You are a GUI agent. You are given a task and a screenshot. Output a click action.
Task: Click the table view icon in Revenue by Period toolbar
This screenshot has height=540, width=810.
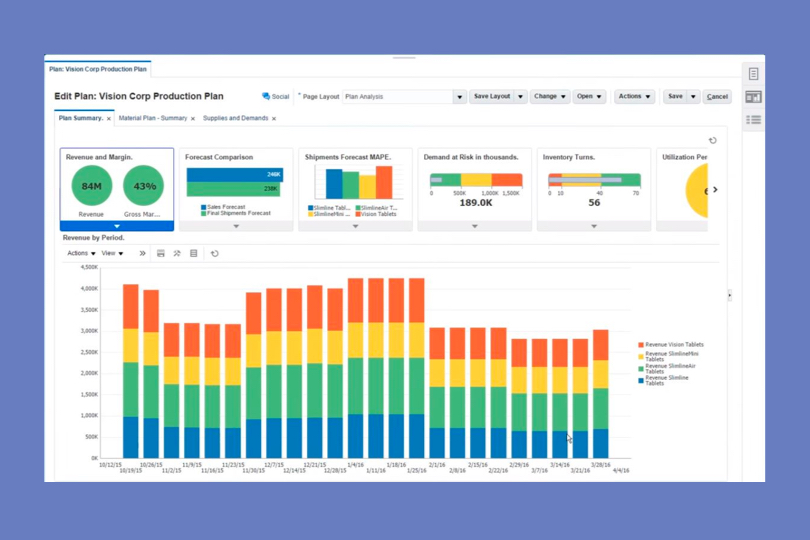pos(194,253)
